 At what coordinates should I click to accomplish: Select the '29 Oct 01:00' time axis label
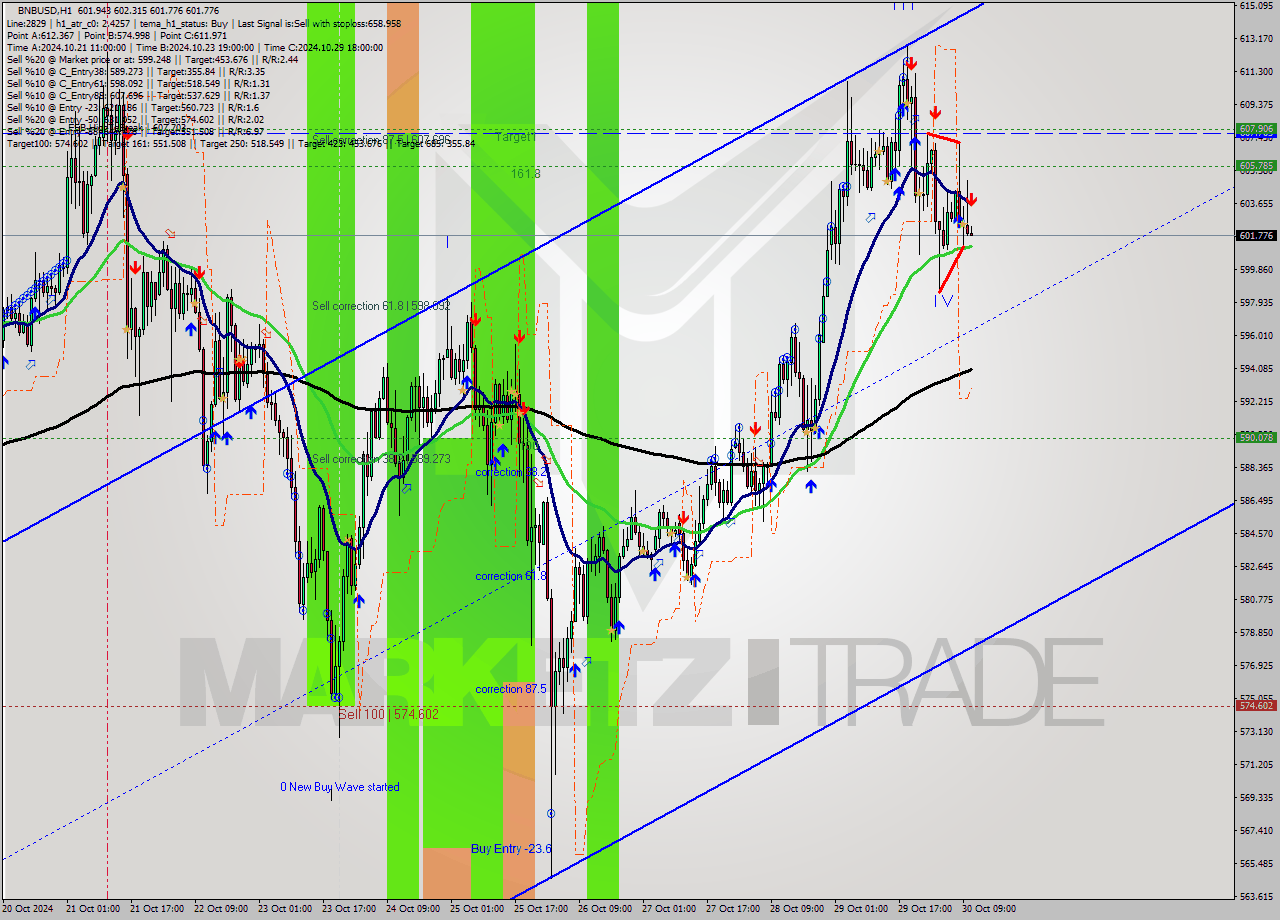click(x=860, y=910)
